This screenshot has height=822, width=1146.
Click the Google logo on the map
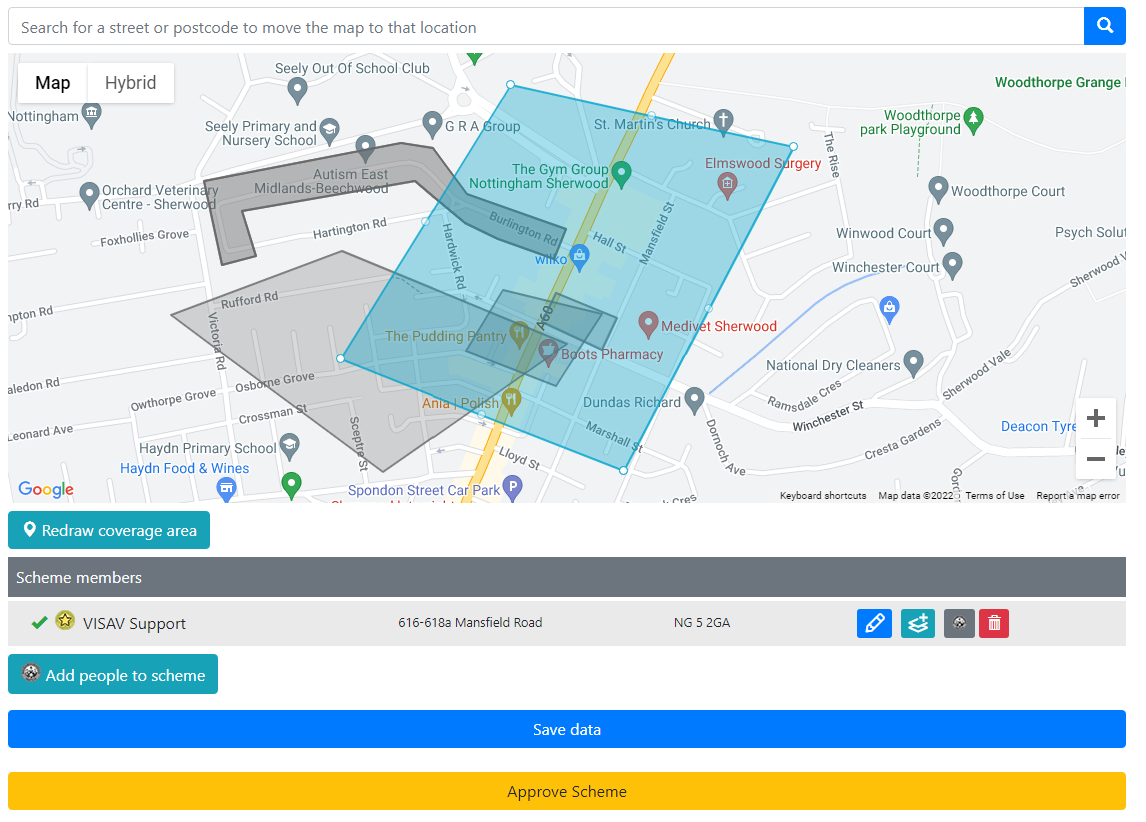(x=45, y=489)
